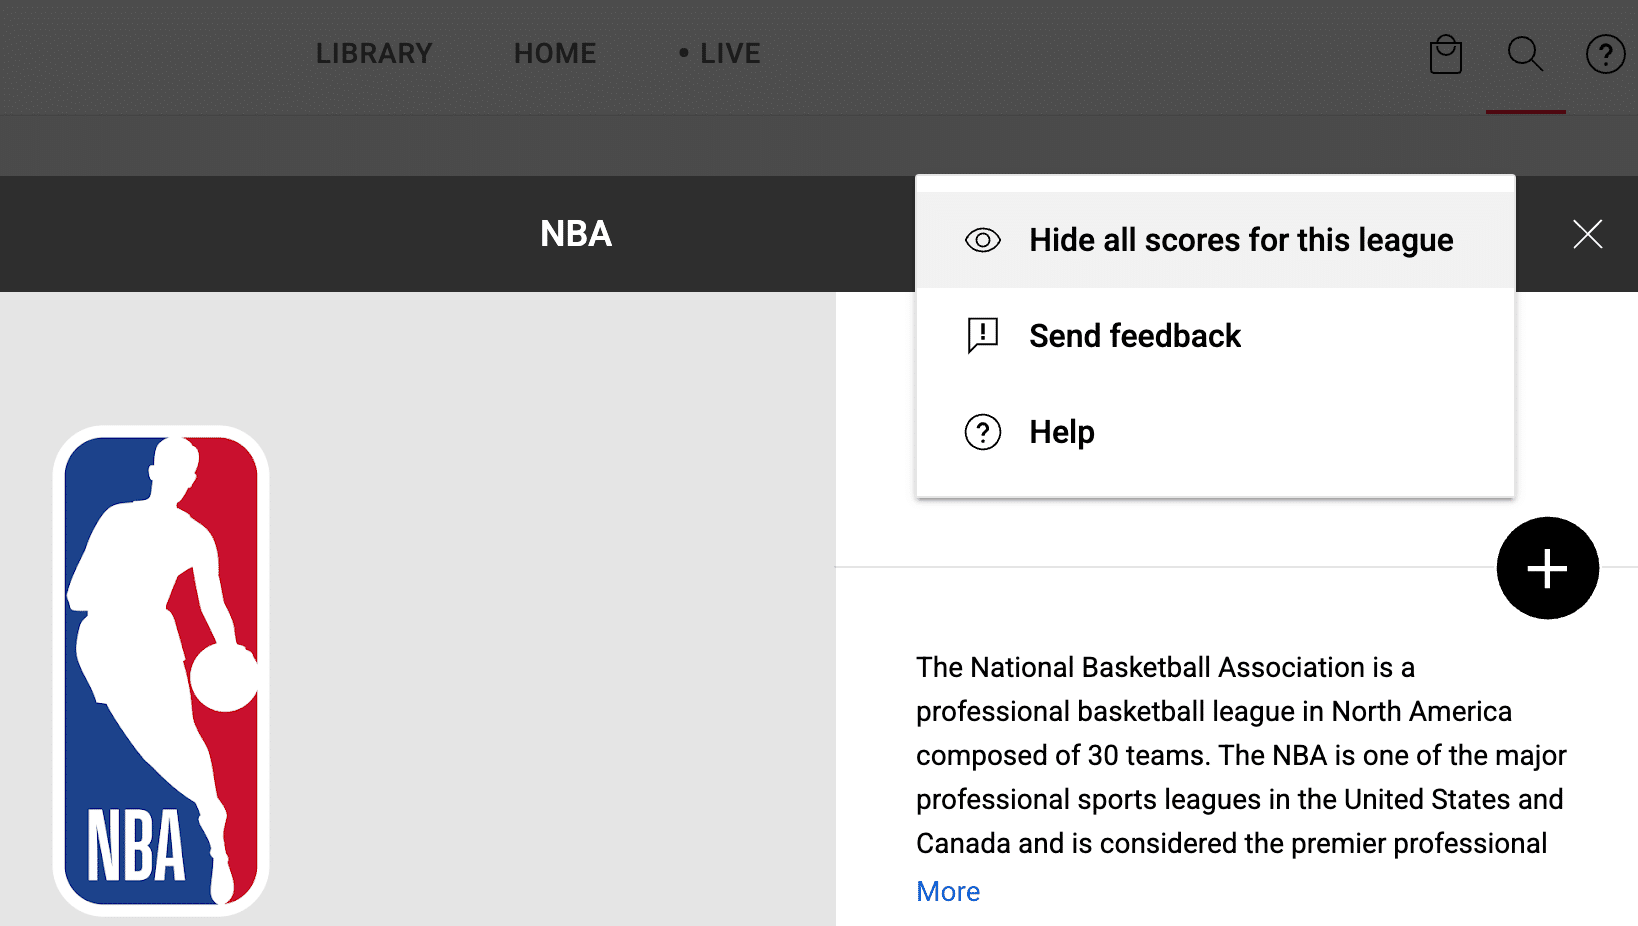Click the search magnifier icon
Viewport: 1638px width, 926px height.
(x=1525, y=54)
